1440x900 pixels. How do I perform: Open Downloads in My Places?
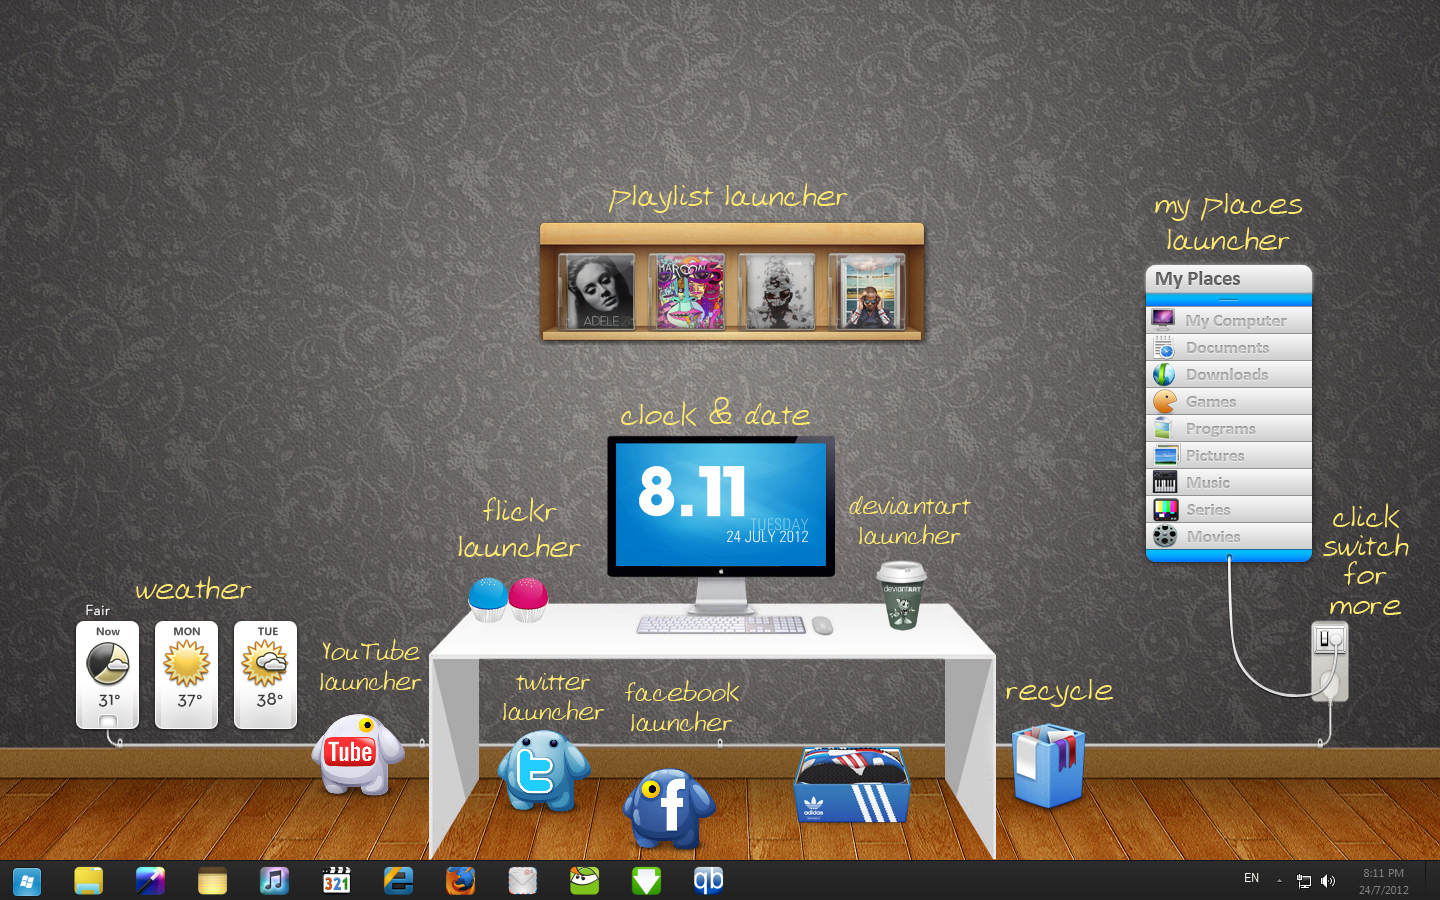tap(1228, 374)
